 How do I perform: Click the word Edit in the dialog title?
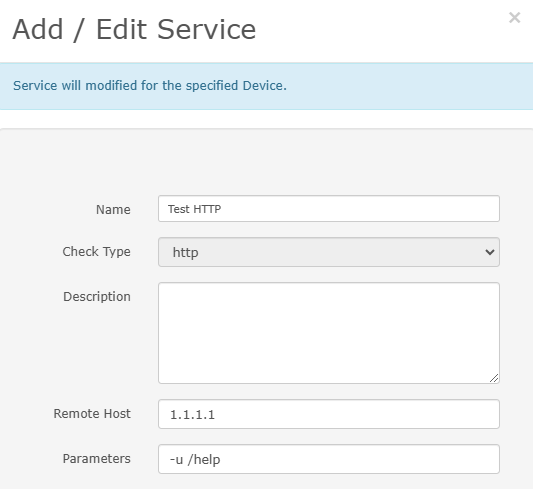coord(121,30)
